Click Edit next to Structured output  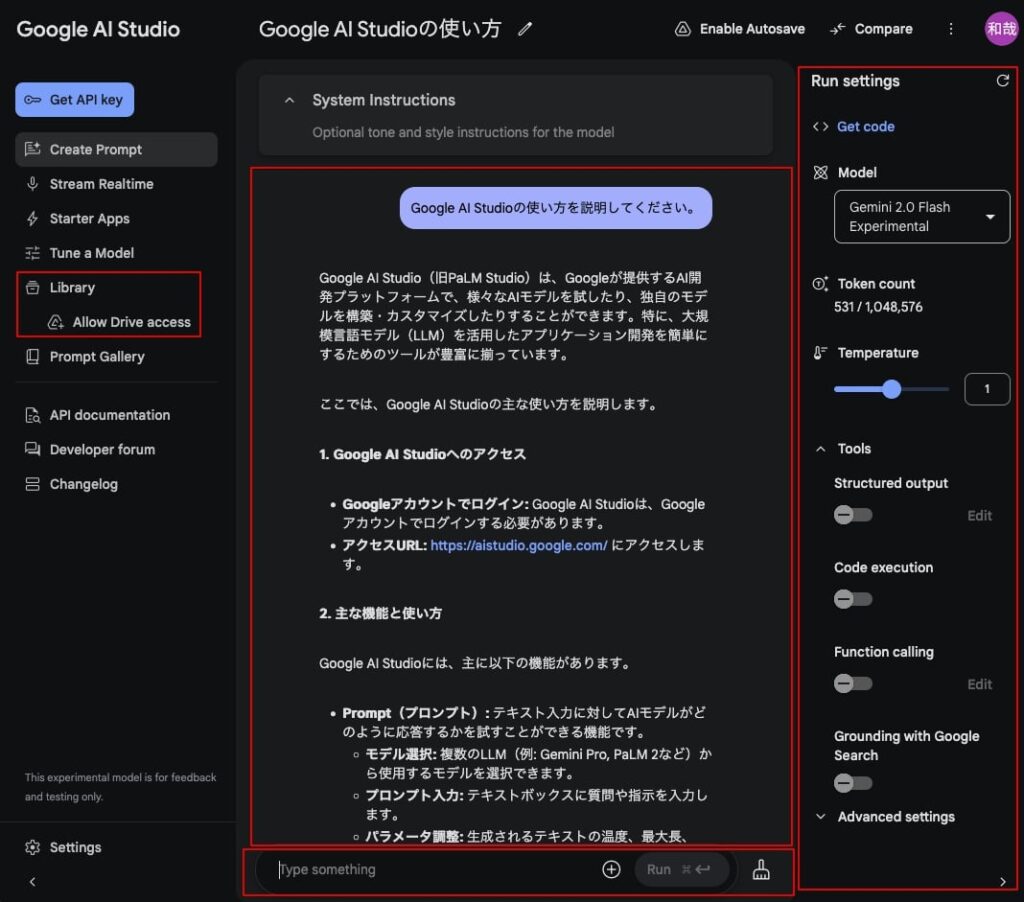coord(979,516)
